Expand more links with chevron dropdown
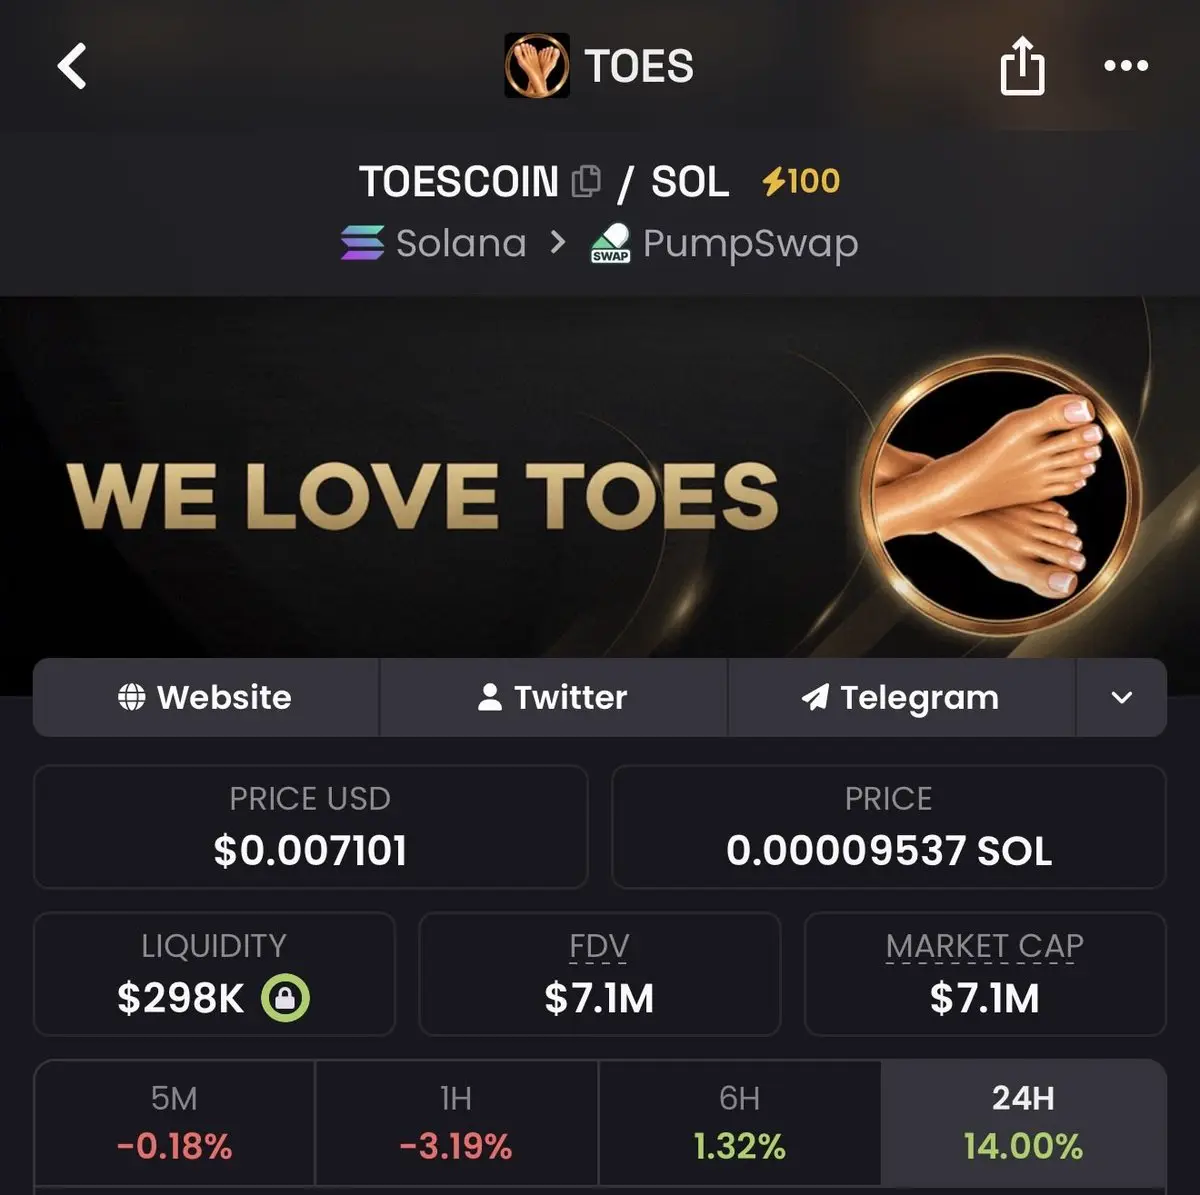 (x=1122, y=697)
